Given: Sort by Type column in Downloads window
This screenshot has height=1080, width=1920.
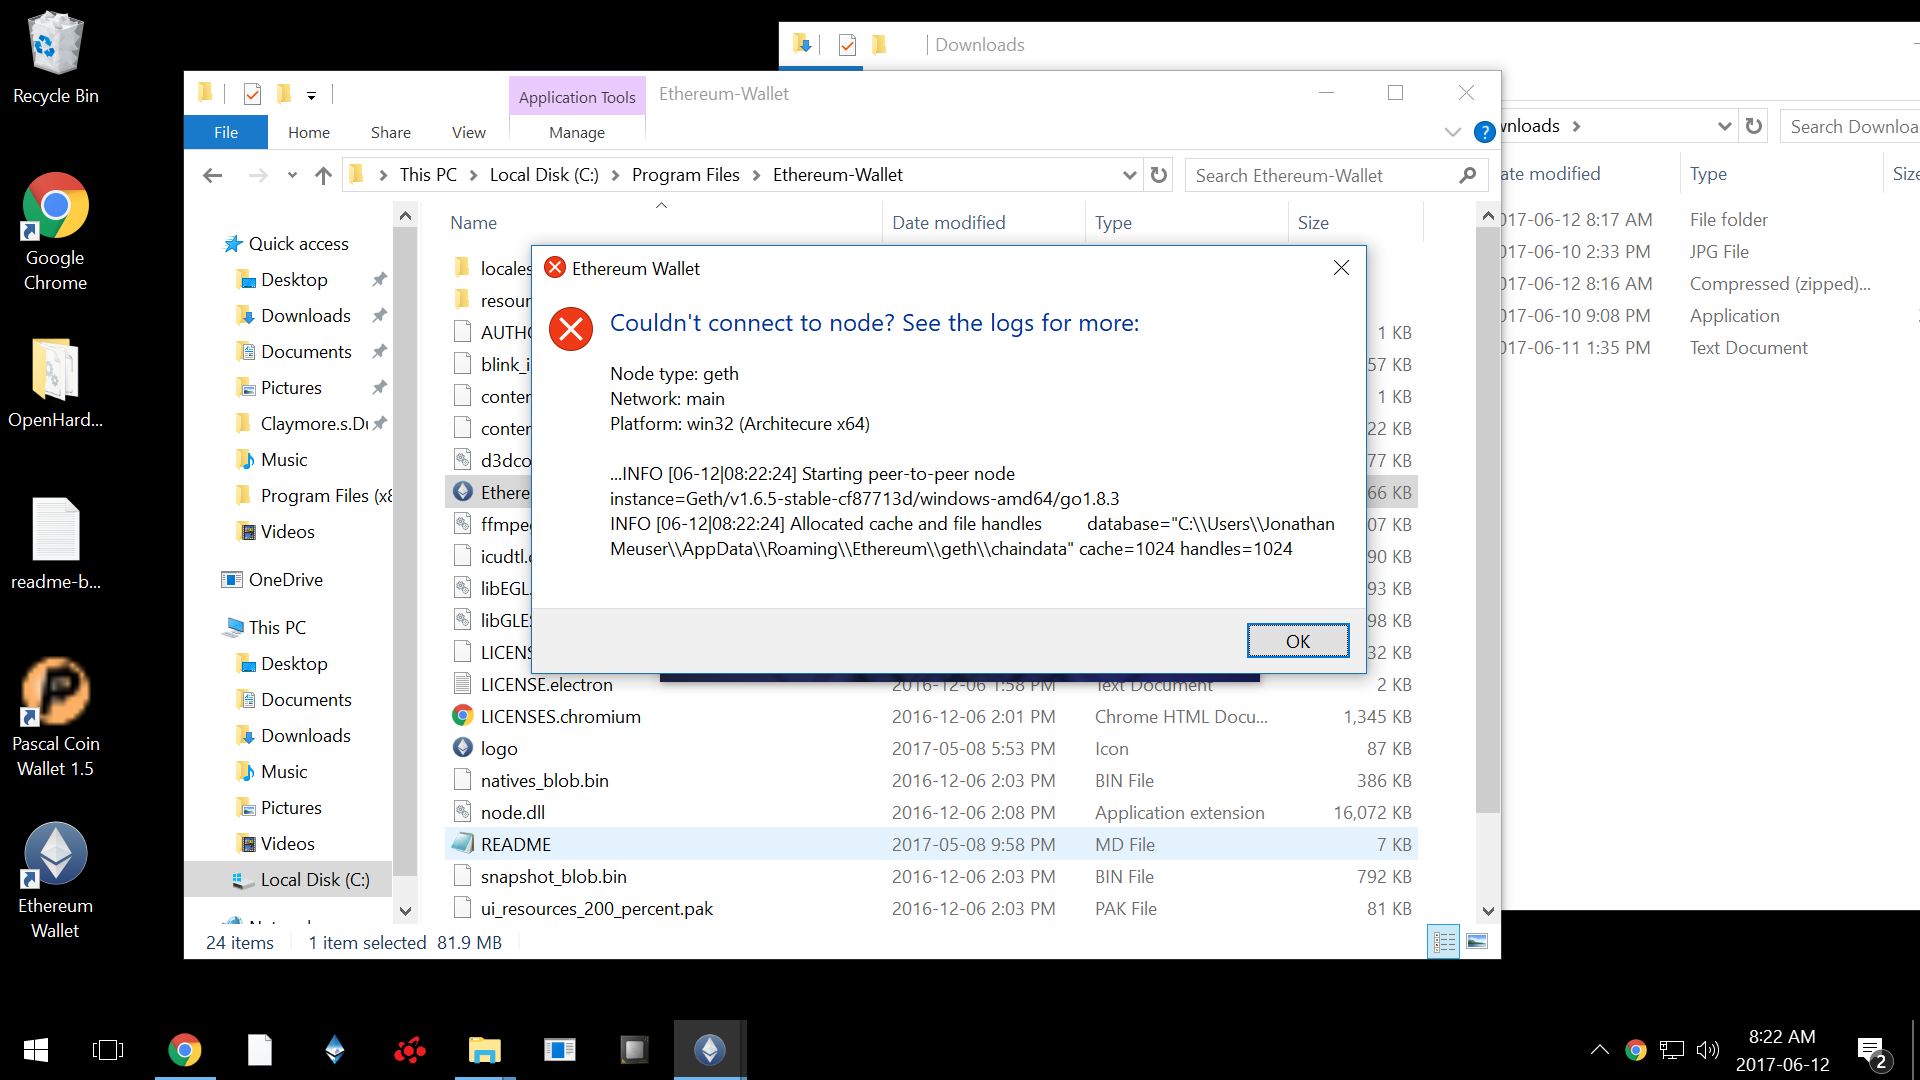Looking at the screenshot, I should pyautogui.click(x=1708, y=174).
